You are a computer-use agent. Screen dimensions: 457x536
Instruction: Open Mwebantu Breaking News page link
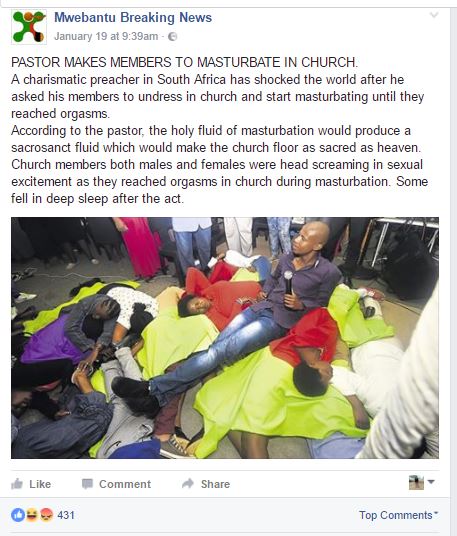[x=133, y=17]
